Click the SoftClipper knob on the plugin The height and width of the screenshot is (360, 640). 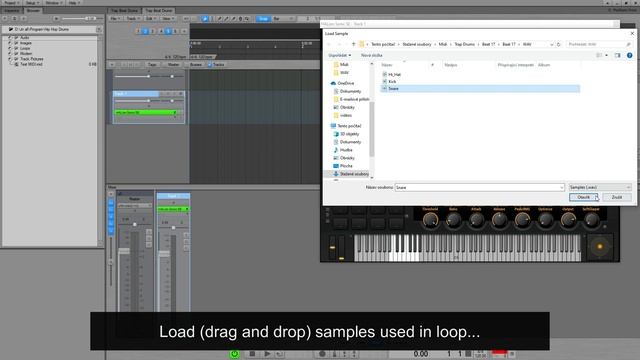591,220
